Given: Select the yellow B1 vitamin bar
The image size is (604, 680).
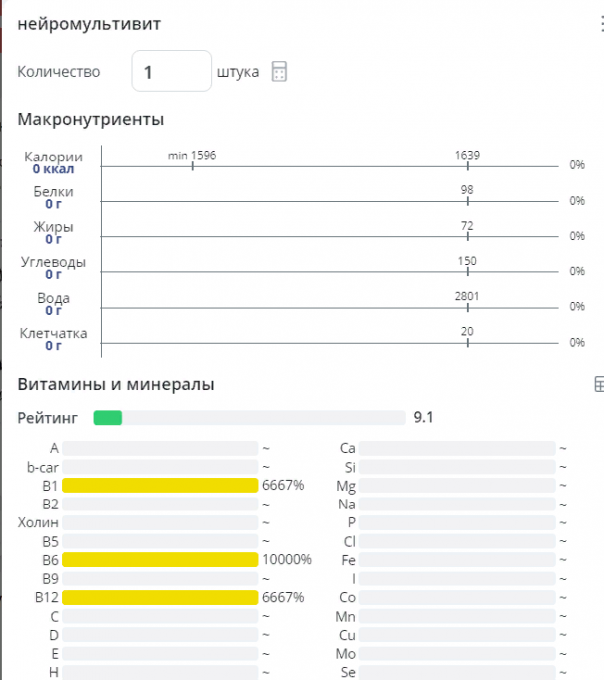Looking at the screenshot, I should [x=160, y=486].
